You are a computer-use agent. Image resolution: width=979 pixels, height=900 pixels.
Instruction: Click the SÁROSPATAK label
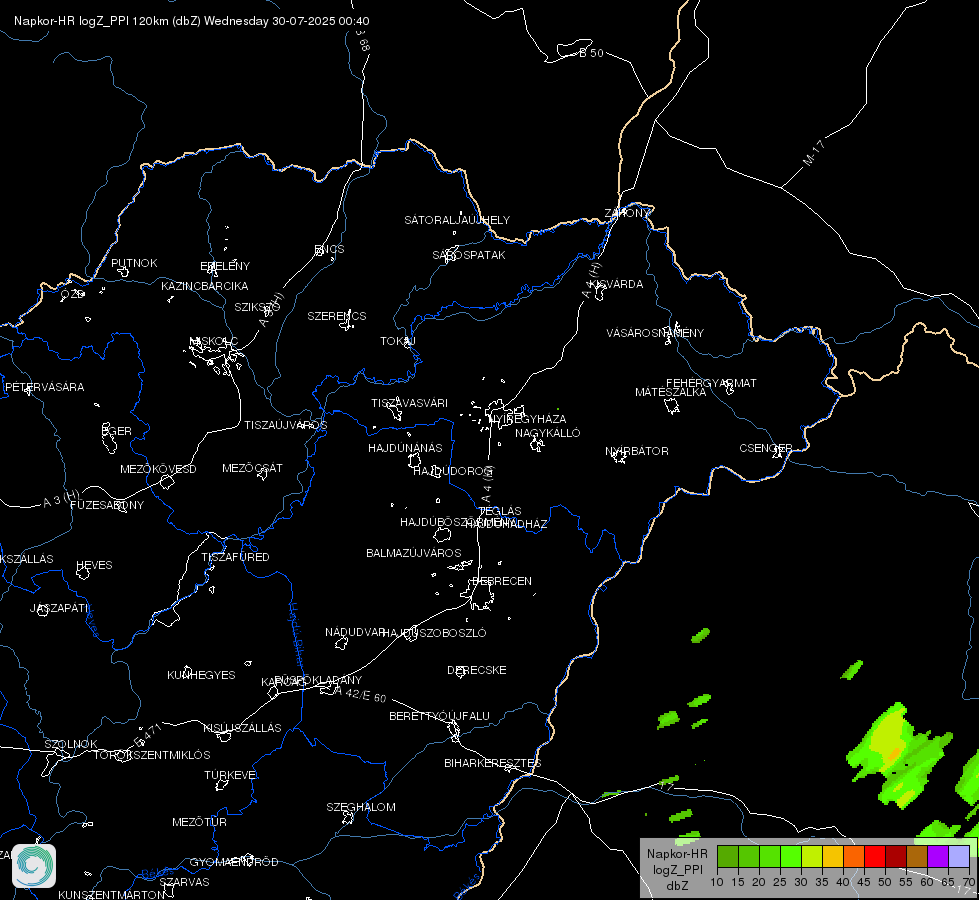click(469, 255)
